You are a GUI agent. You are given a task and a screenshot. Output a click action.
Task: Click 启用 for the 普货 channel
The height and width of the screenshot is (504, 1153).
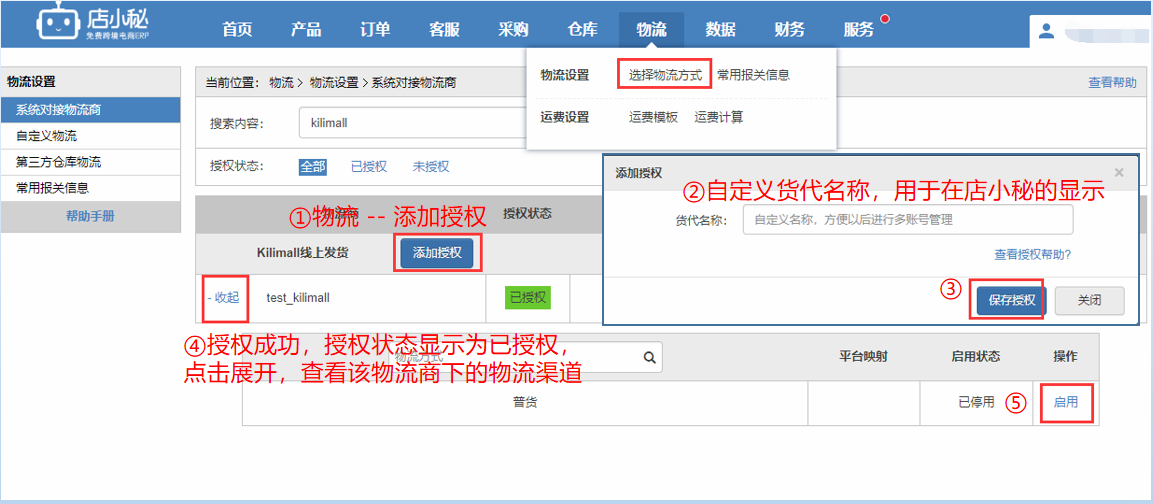click(x=1065, y=402)
